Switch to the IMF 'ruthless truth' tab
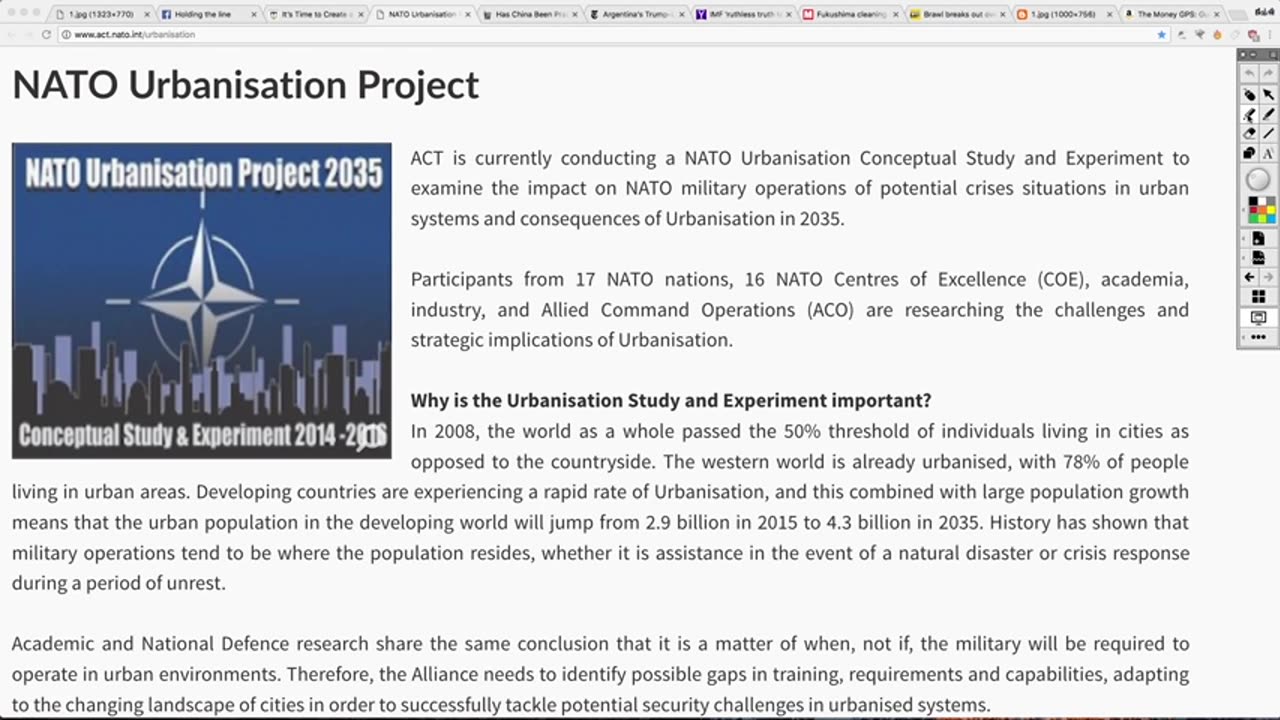 (743, 14)
